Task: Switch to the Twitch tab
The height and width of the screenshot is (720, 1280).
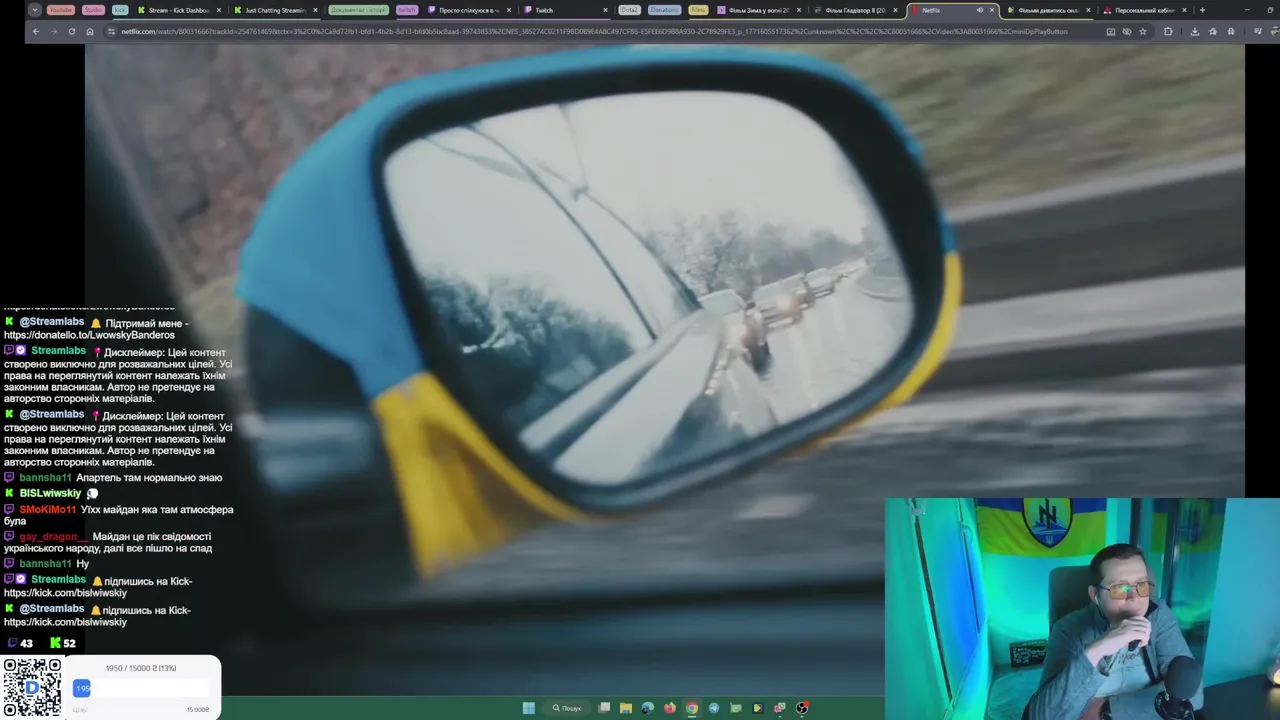Action: pyautogui.click(x=565, y=10)
